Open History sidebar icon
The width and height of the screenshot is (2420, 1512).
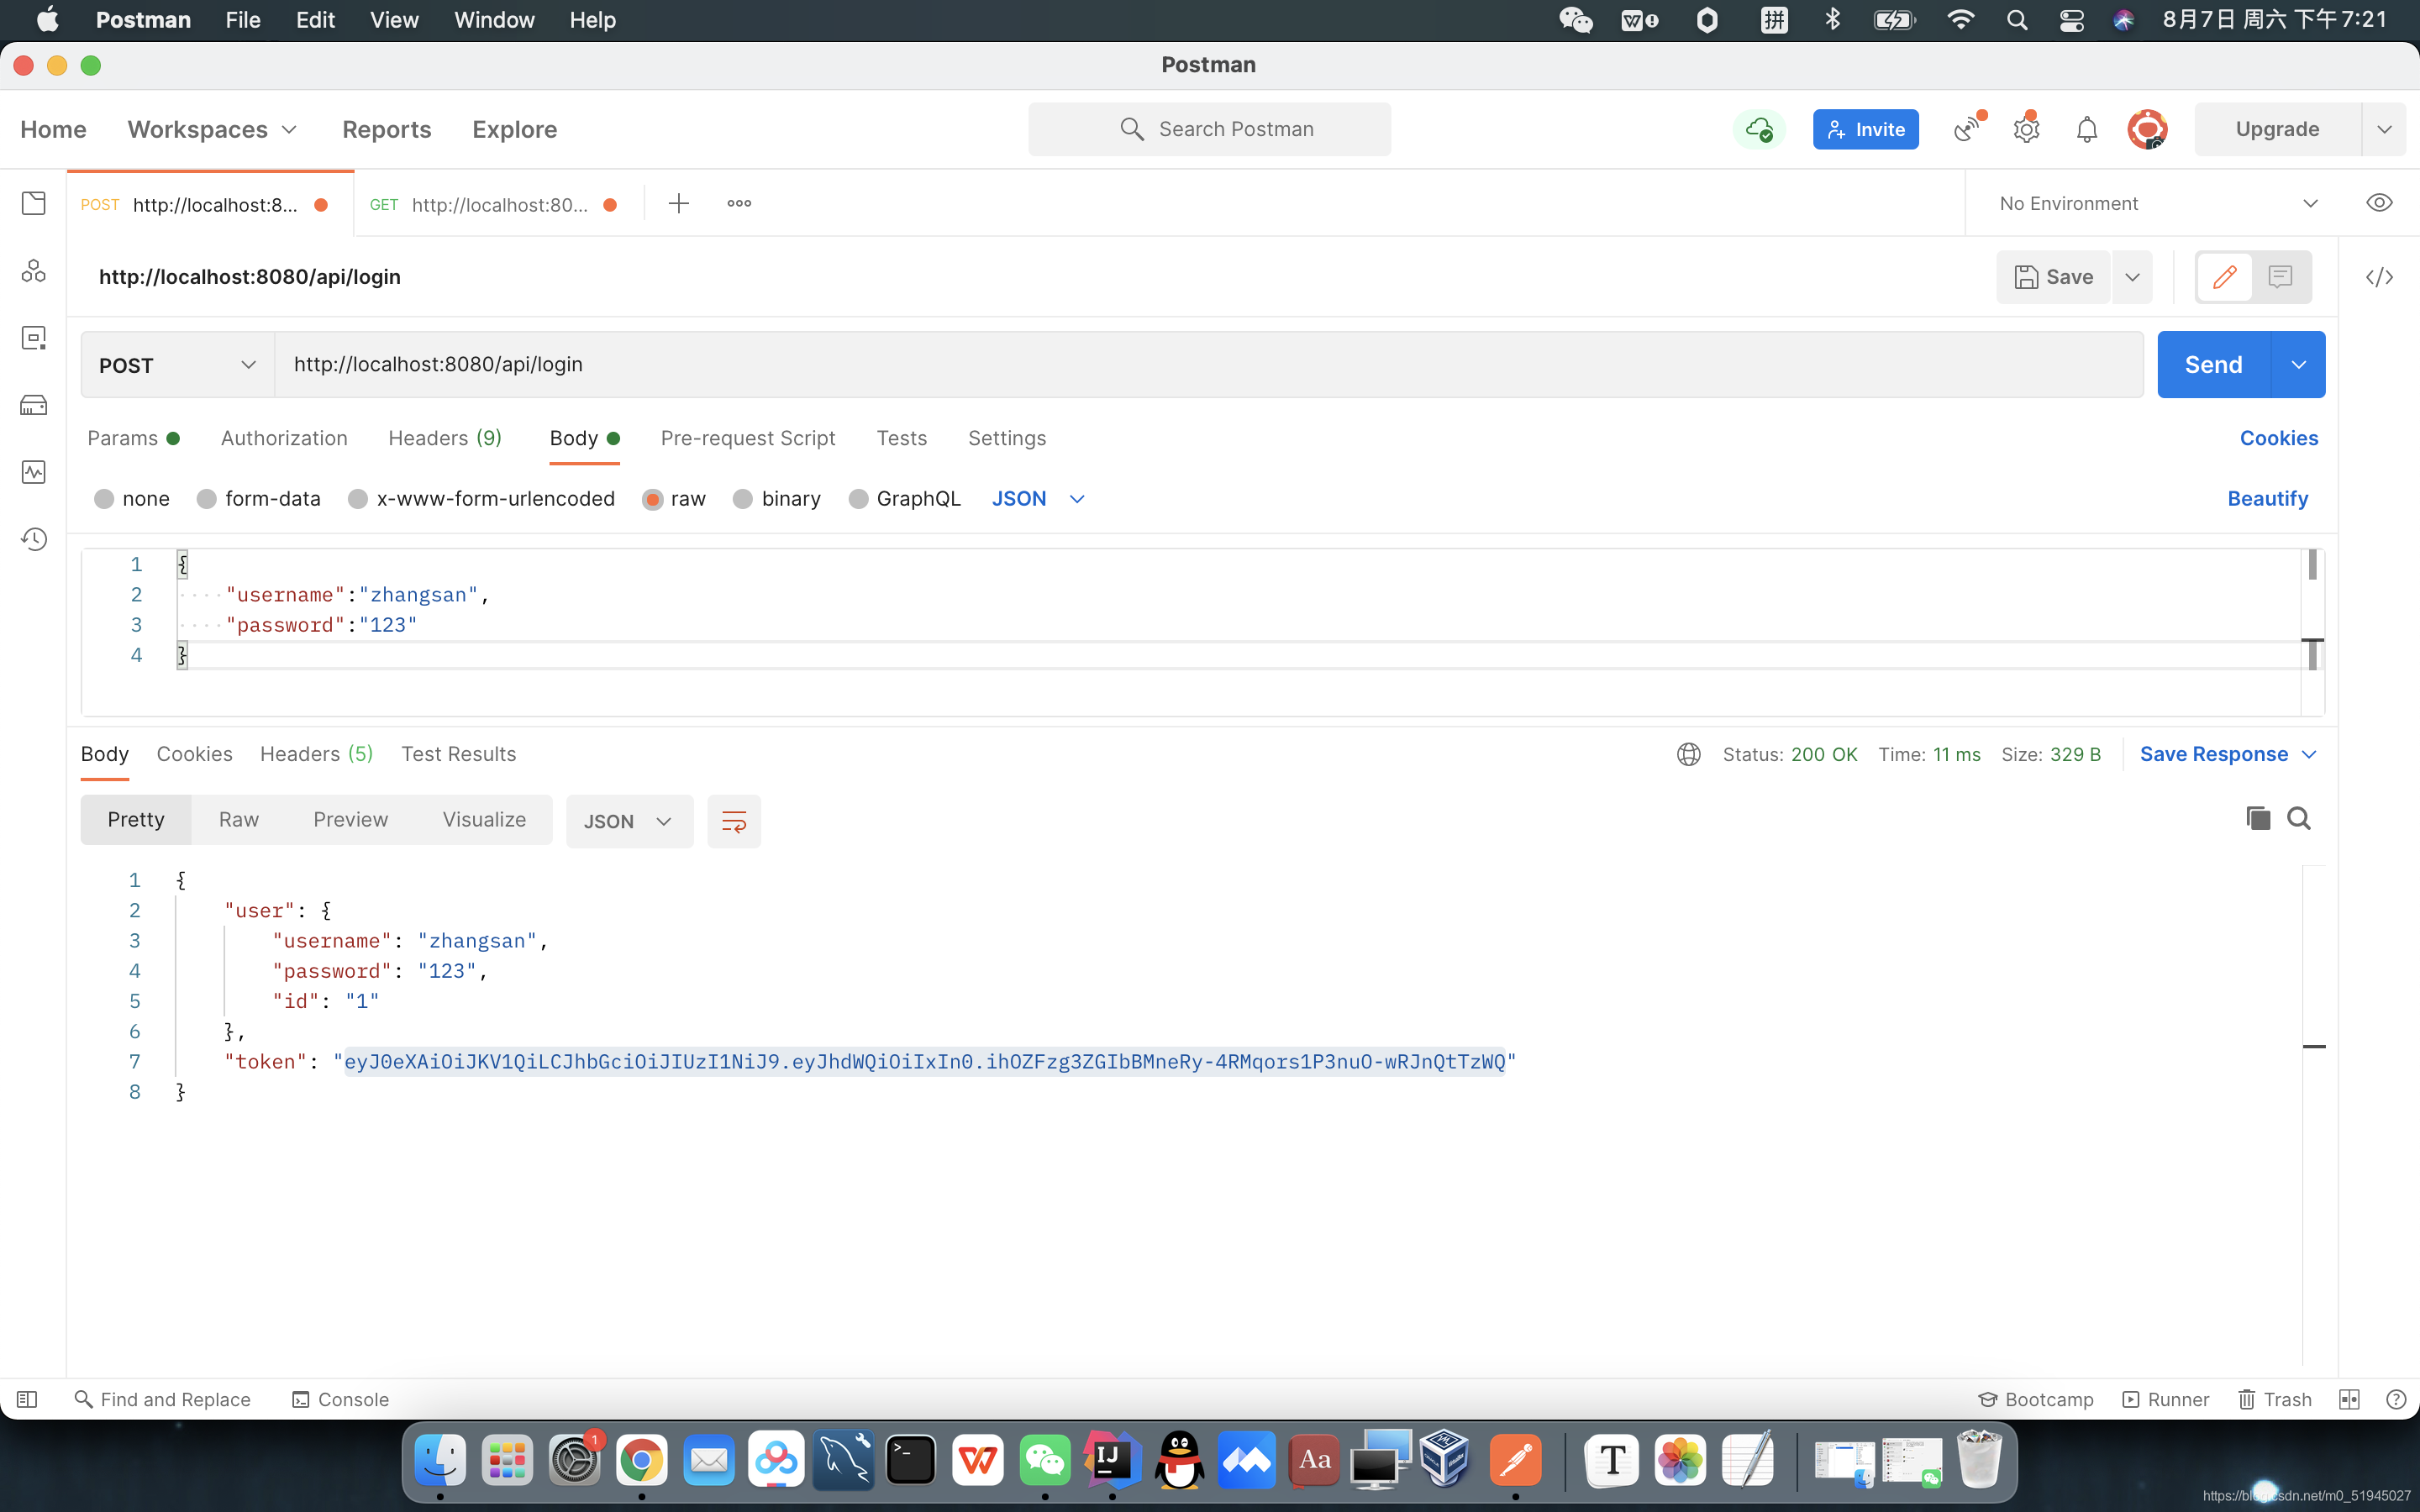(x=33, y=539)
